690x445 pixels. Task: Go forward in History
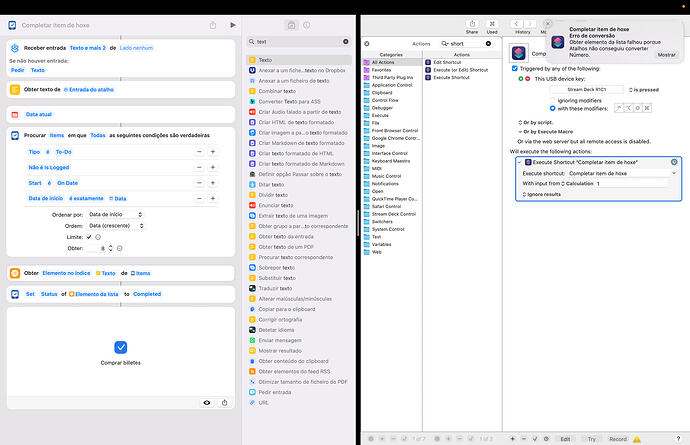(530, 24)
